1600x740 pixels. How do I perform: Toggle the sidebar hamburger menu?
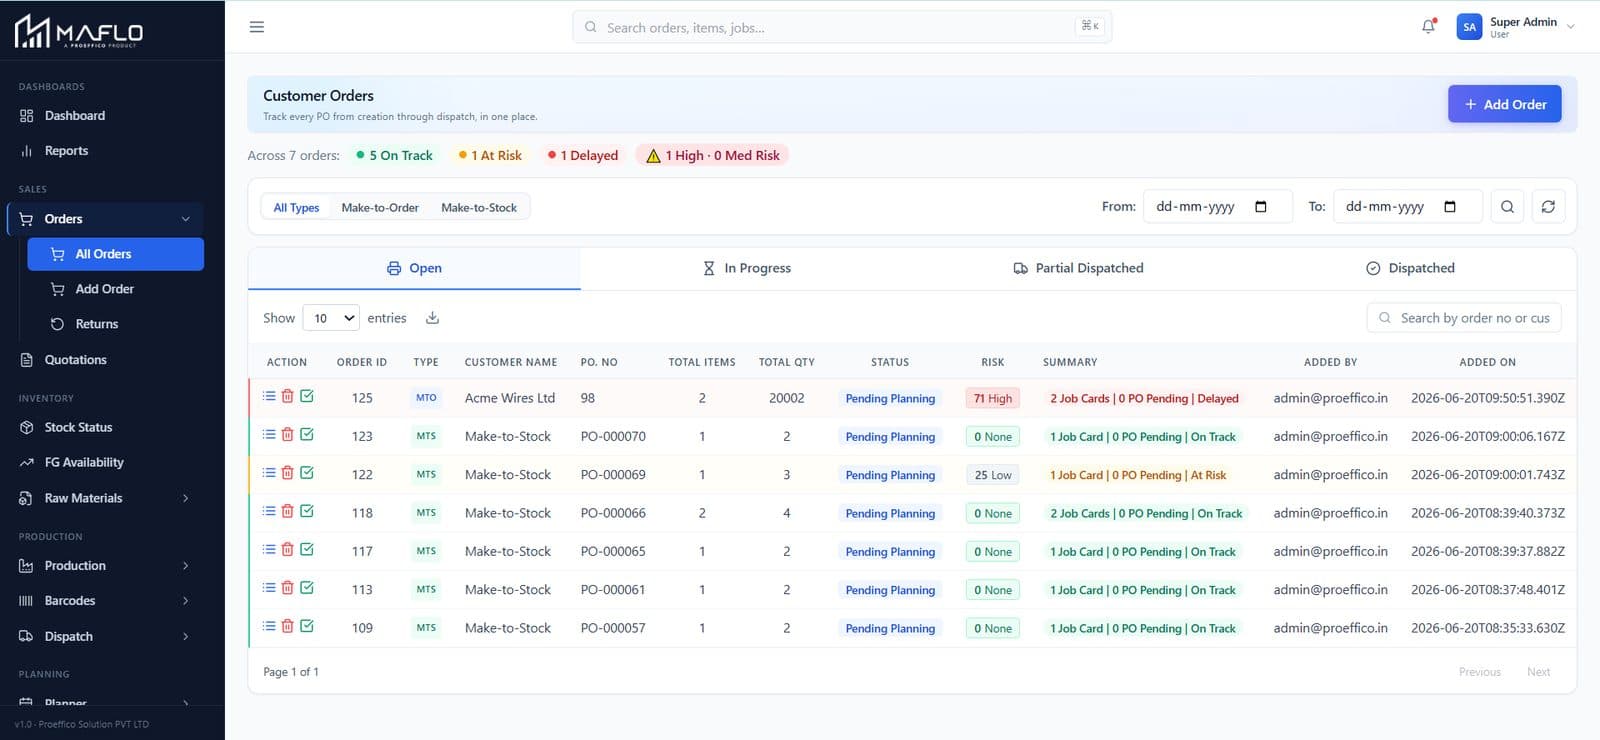[257, 27]
